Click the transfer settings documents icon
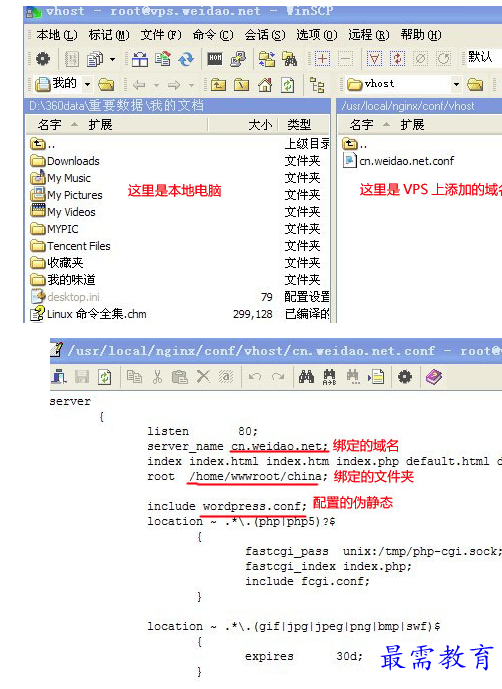The height and width of the screenshot is (689, 502). (95, 58)
